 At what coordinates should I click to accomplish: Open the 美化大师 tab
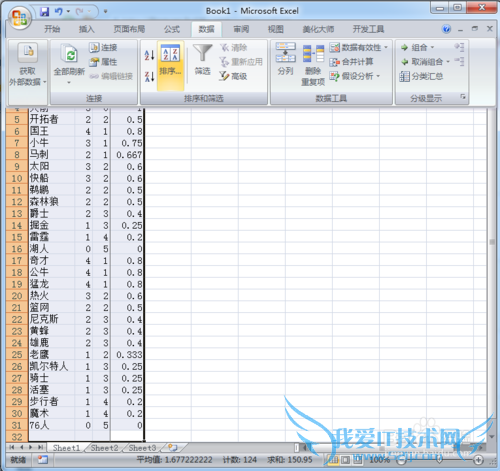click(318, 29)
